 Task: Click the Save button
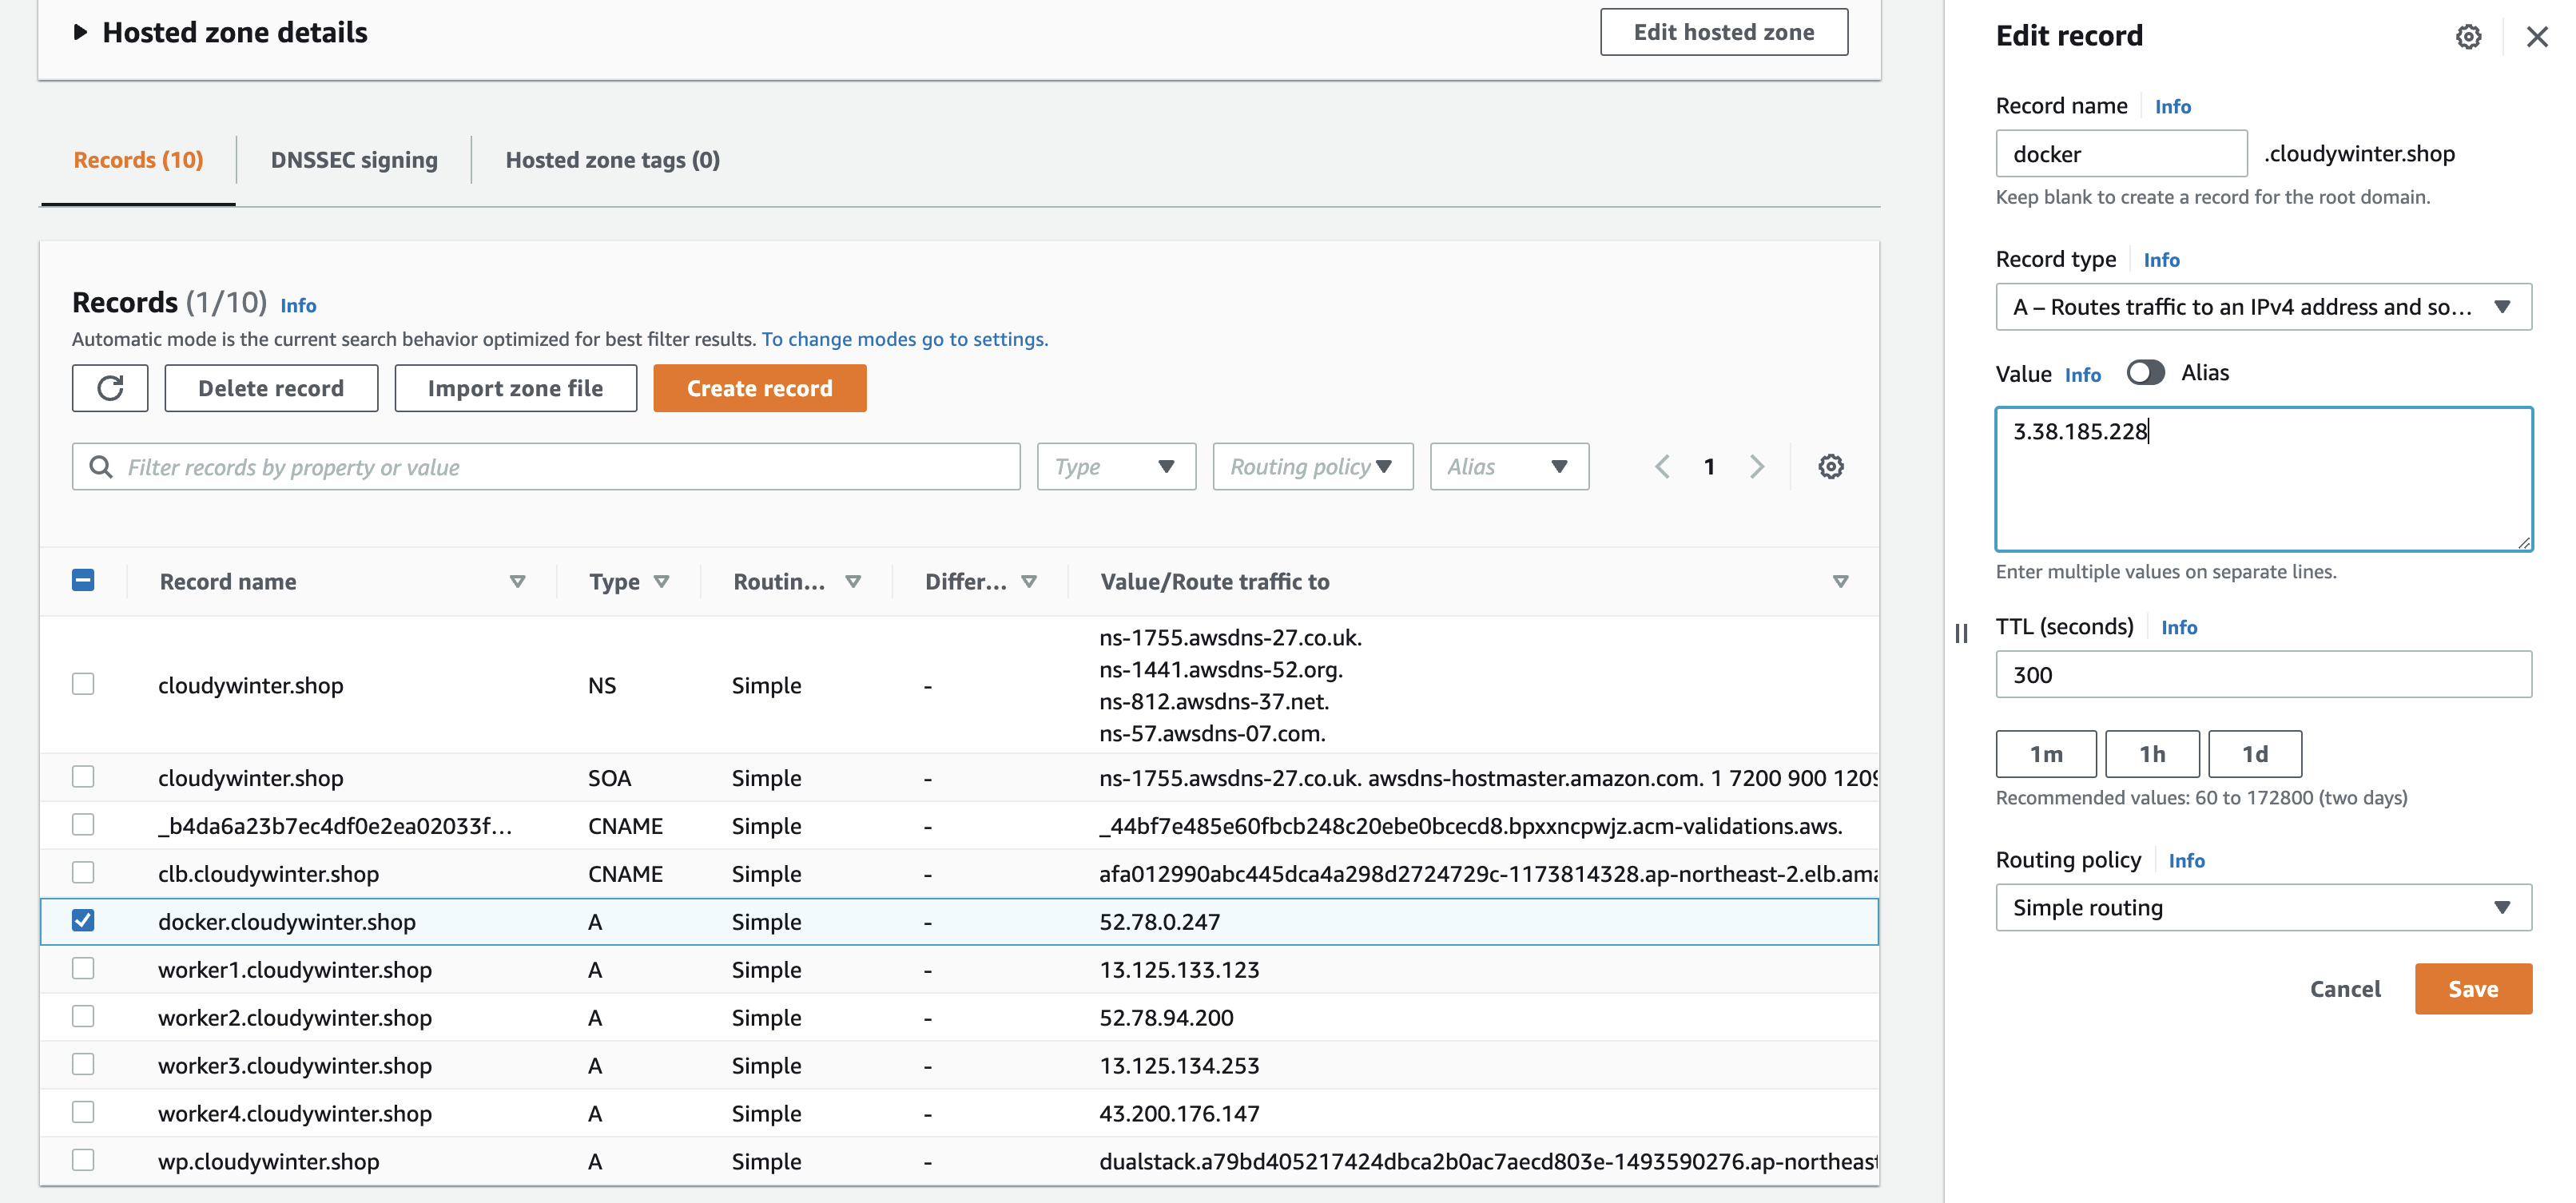tap(2472, 989)
